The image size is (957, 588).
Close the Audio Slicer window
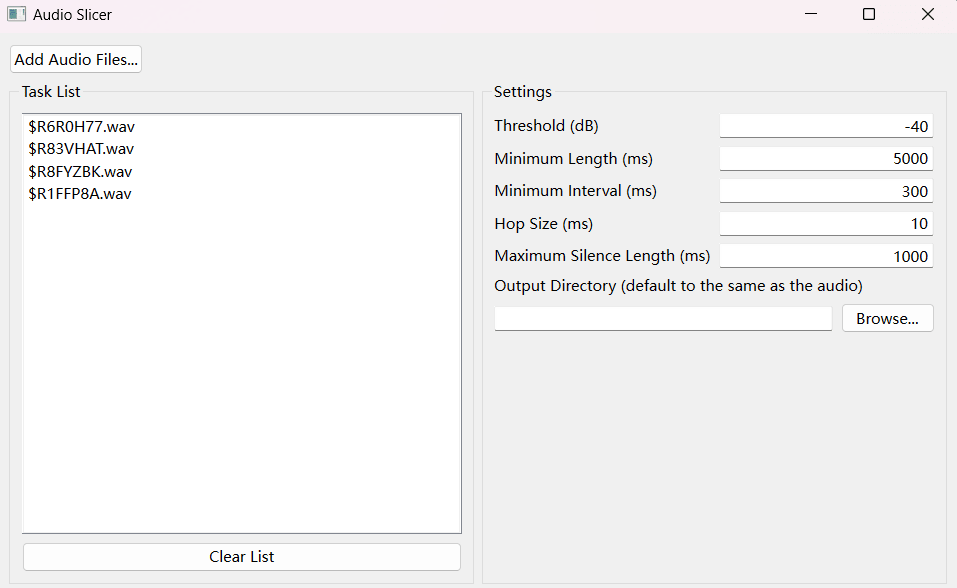(927, 14)
